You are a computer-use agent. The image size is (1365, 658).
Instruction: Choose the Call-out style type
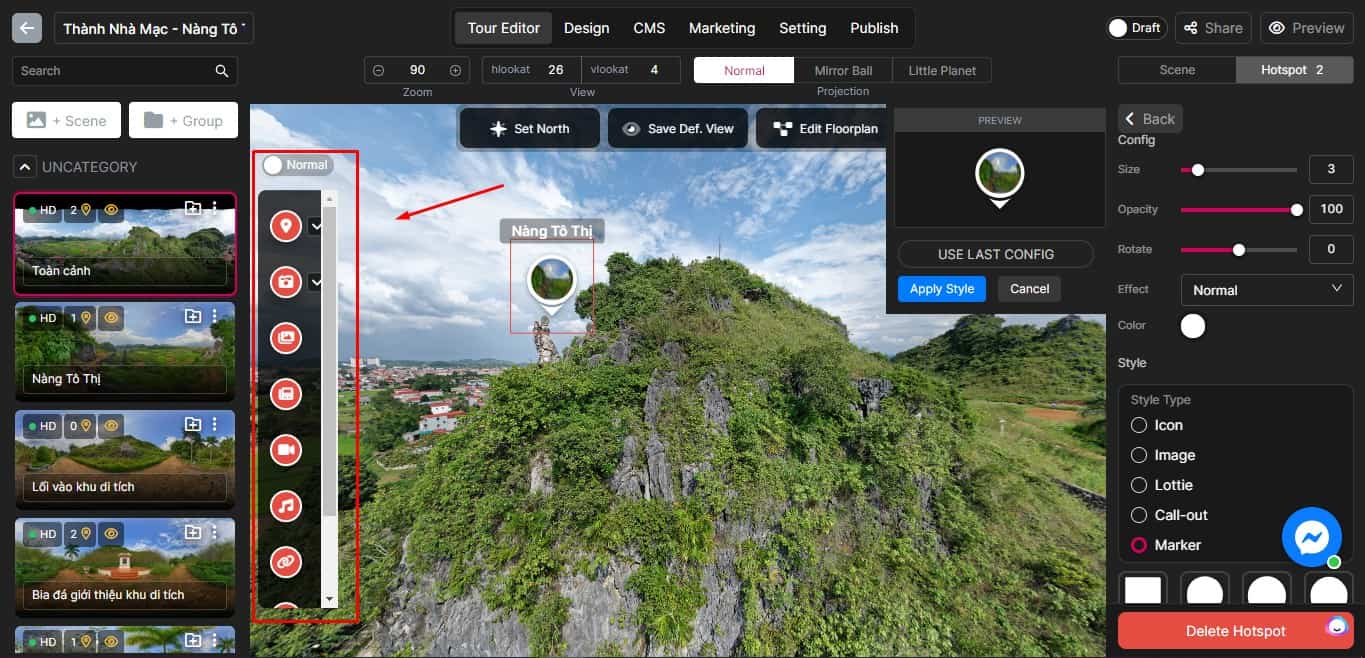click(1139, 515)
